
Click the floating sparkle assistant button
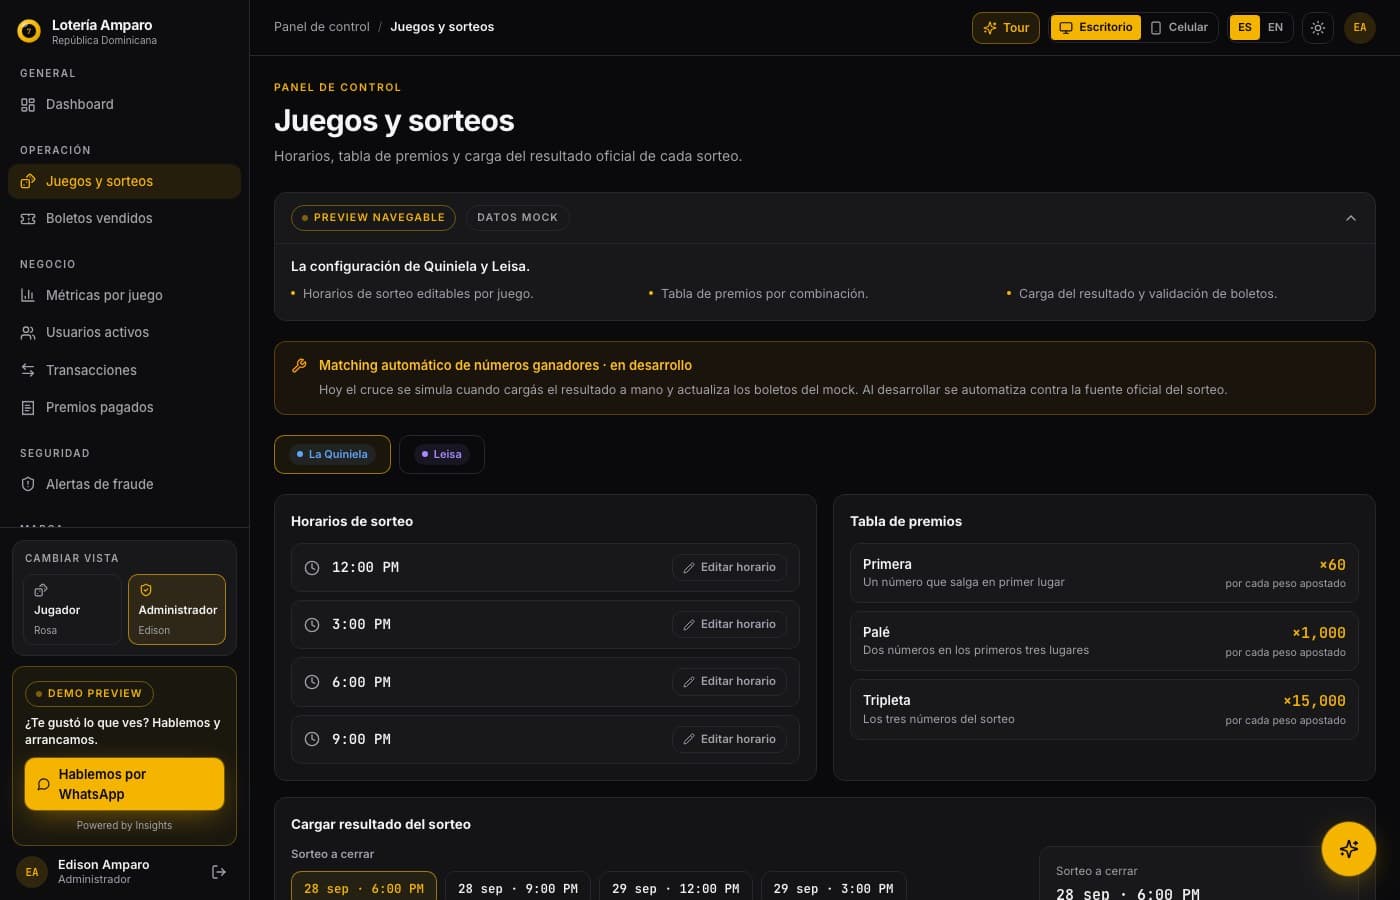pyautogui.click(x=1349, y=849)
